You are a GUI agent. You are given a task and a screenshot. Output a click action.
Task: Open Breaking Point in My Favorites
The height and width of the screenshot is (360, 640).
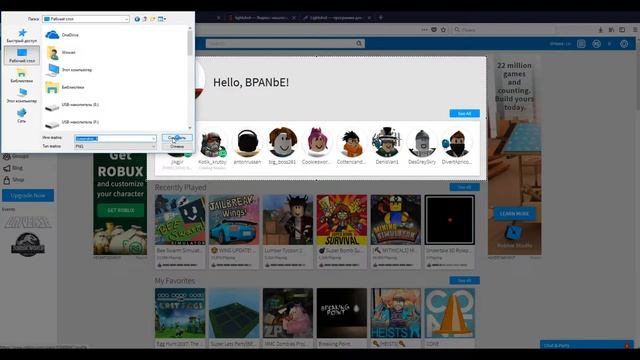click(342, 313)
